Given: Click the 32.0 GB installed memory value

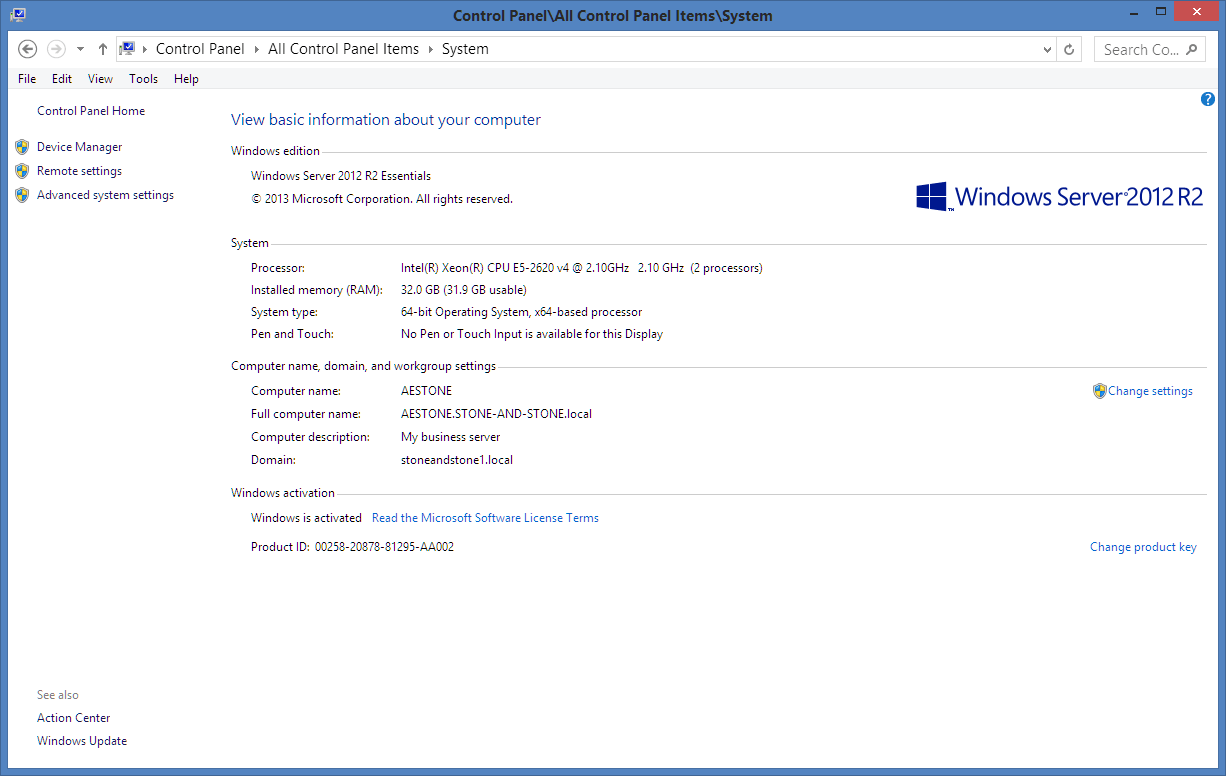Looking at the screenshot, I should (x=463, y=290).
